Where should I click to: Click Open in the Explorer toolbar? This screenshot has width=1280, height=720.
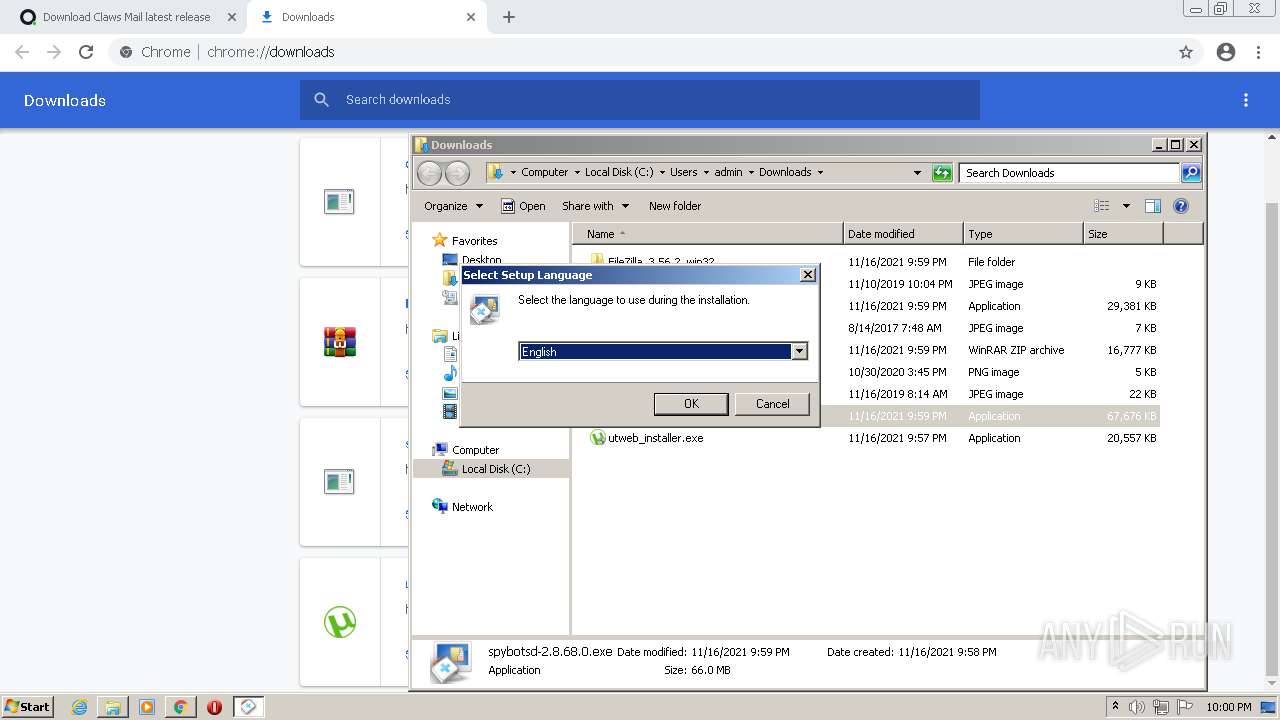[x=523, y=206]
